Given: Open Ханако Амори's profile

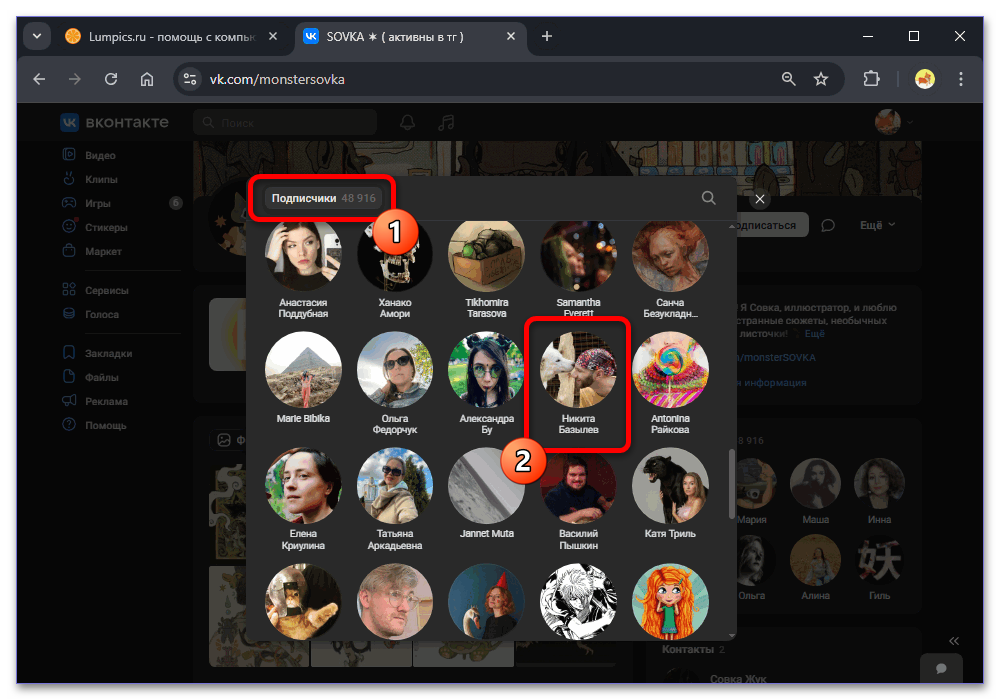Looking at the screenshot, I should point(395,268).
